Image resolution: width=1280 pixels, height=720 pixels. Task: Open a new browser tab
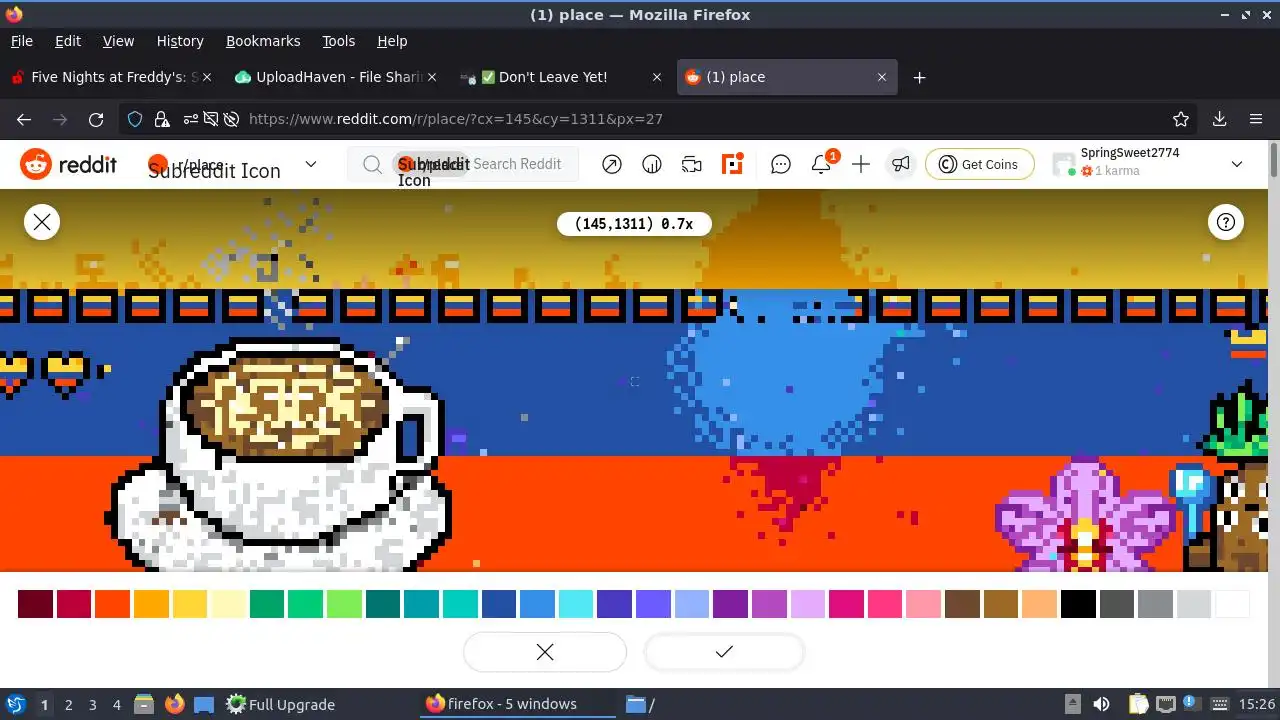point(919,77)
